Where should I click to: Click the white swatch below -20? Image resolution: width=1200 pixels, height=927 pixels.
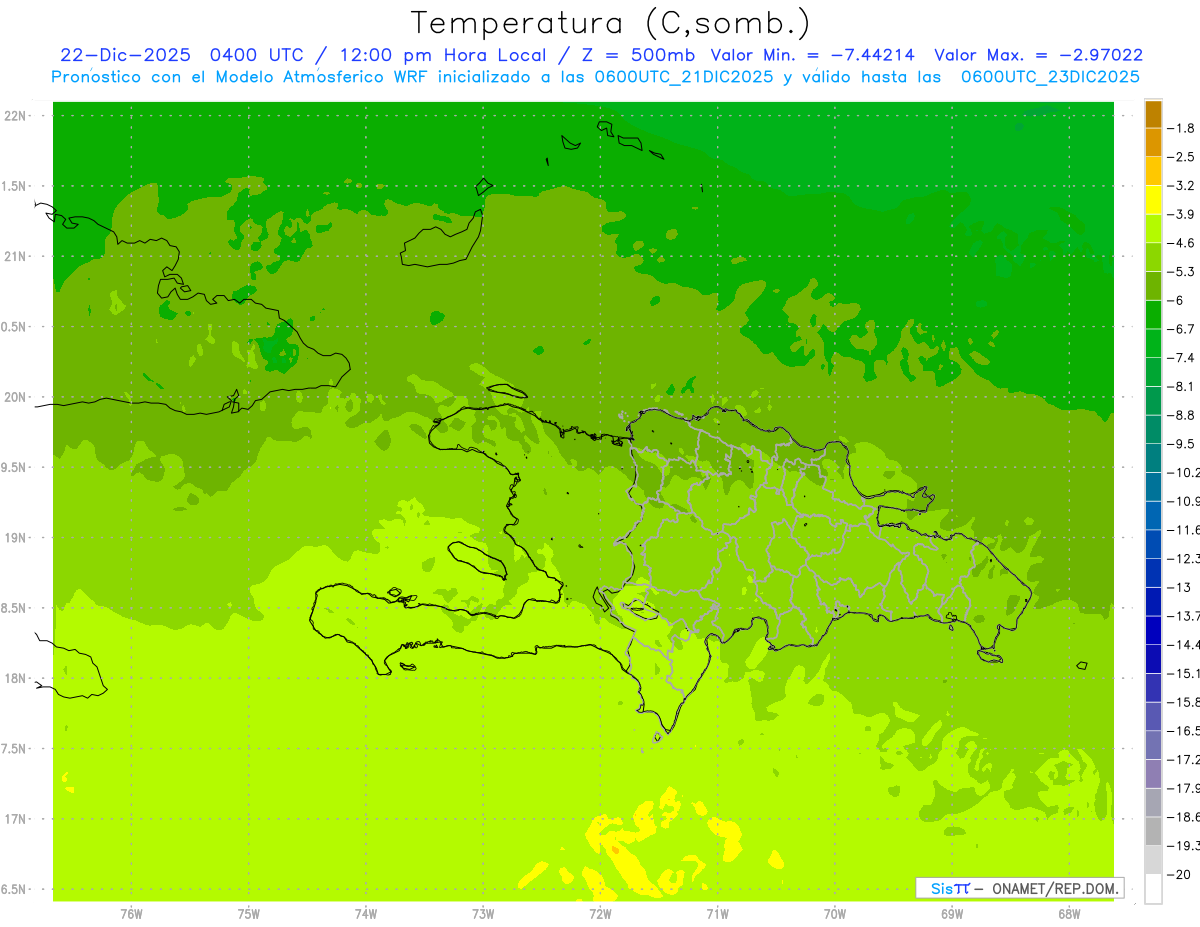(x=1153, y=889)
